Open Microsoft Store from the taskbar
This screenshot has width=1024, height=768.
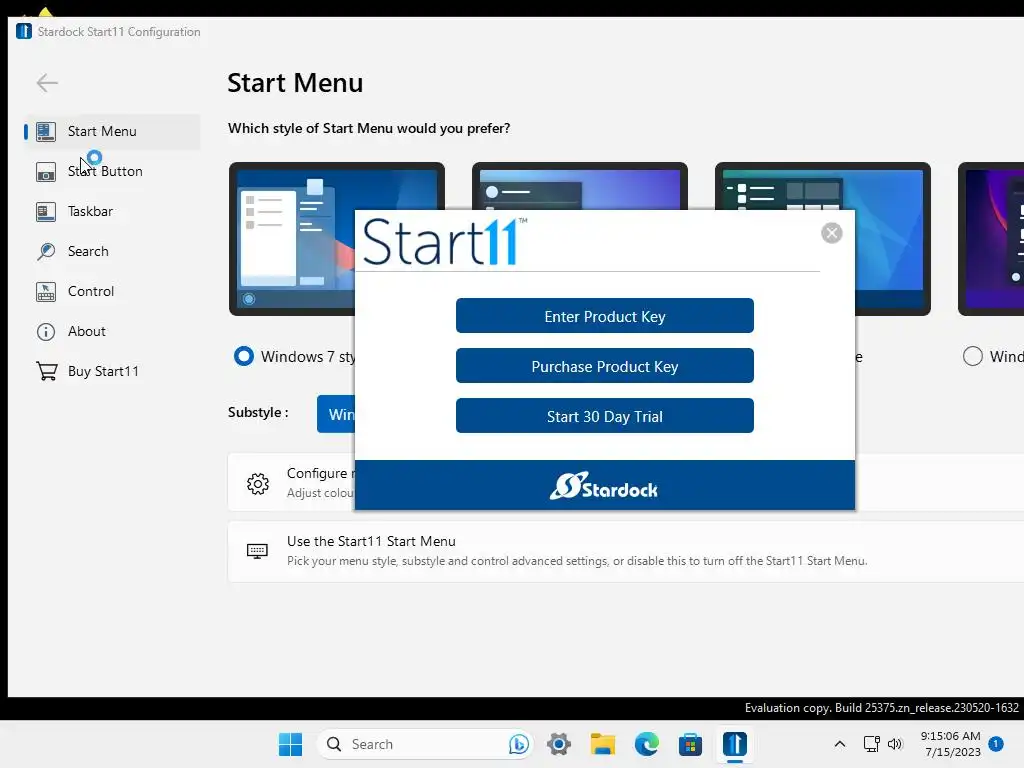tap(690, 744)
